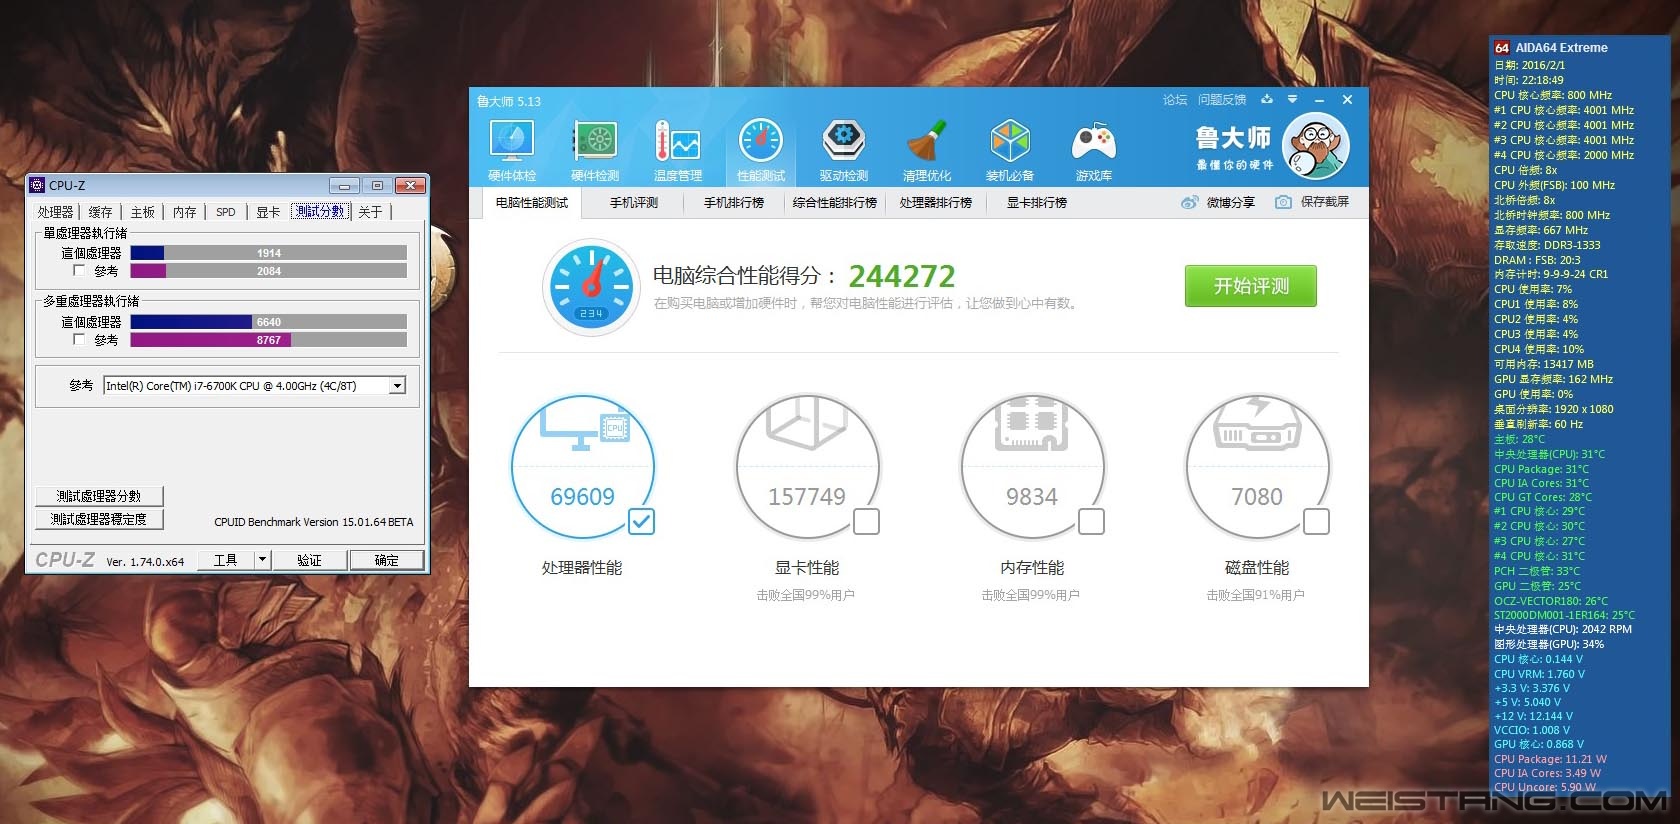The height and width of the screenshot is (824, 1680).
Task: Open 游戏库 gamepad icon
Action: (1093, 142)
